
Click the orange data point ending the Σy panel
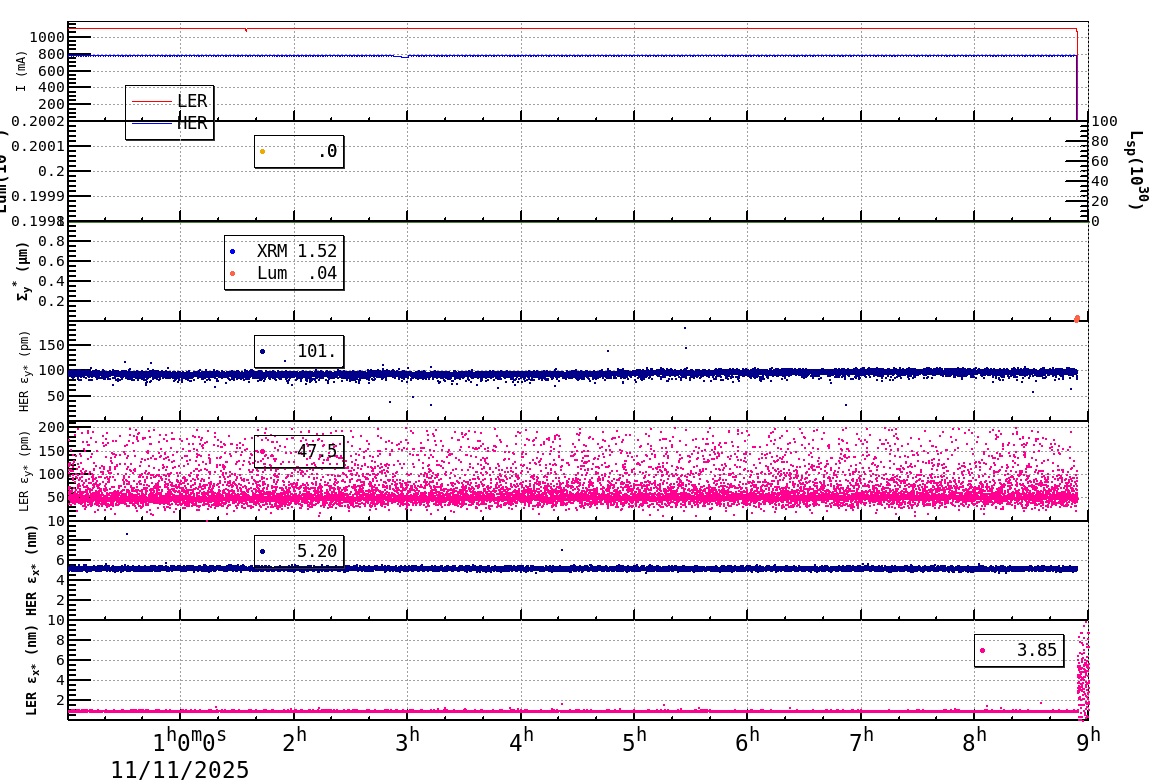(1076, 319)
